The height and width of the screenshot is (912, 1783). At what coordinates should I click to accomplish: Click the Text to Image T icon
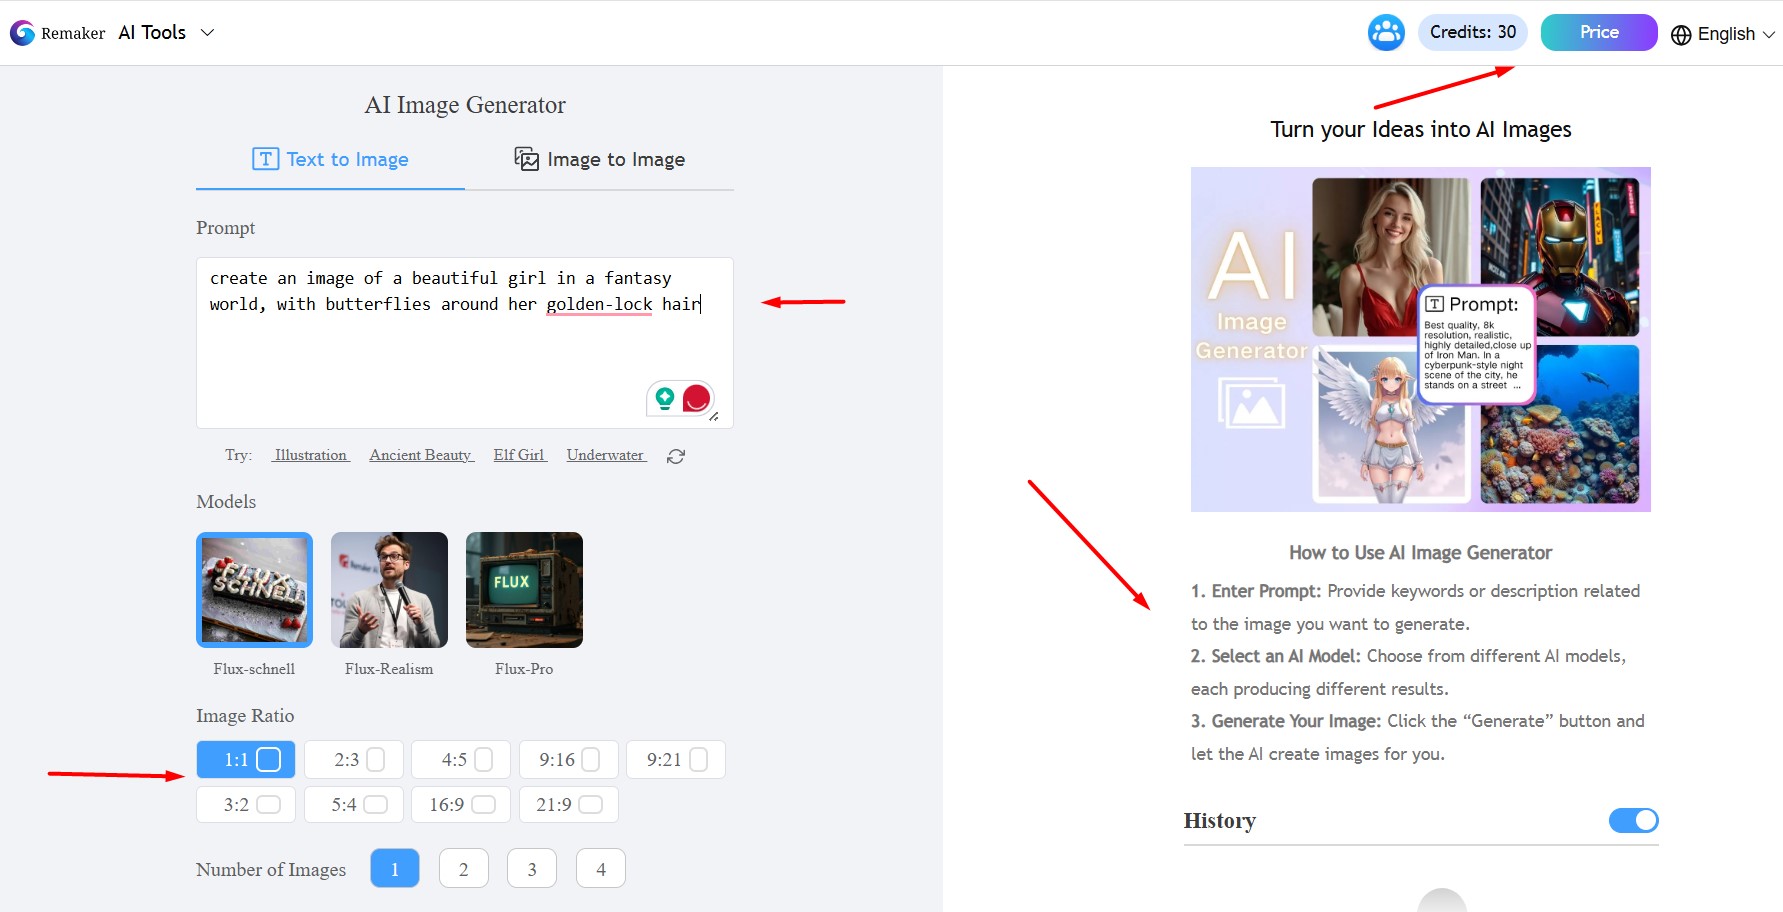coord(265,159)
